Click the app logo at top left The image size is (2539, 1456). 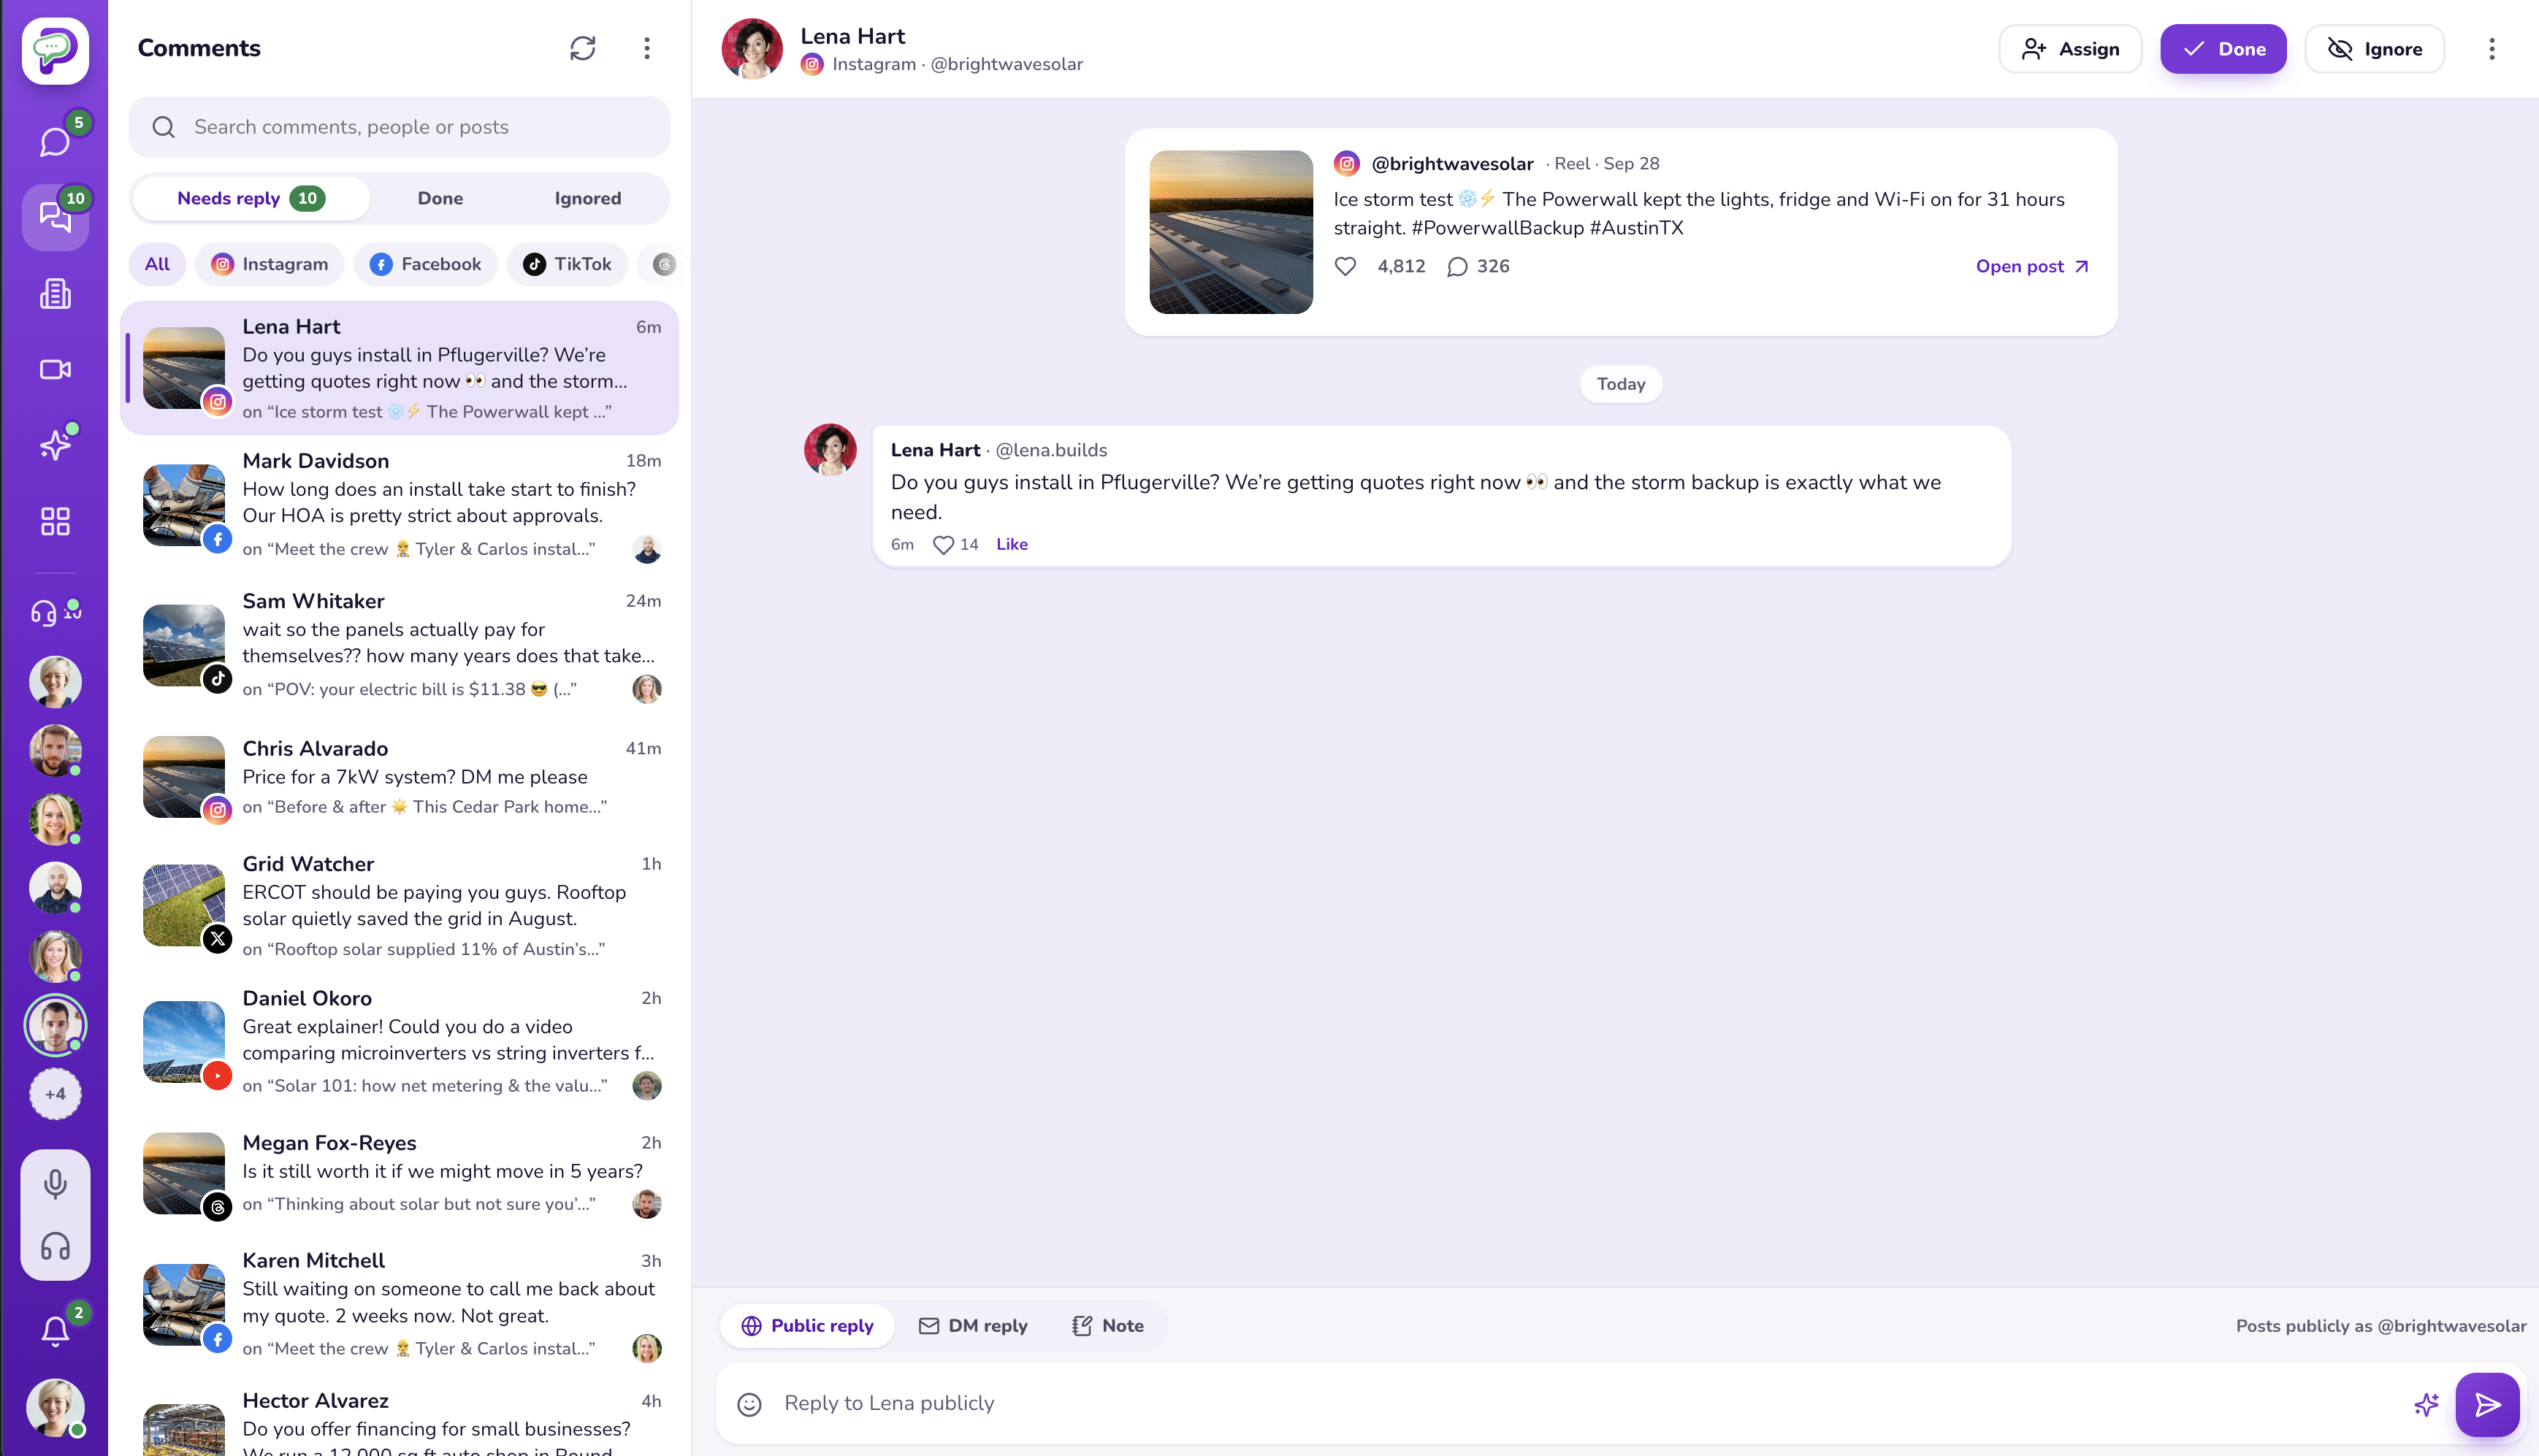click(x=55, y=50)
